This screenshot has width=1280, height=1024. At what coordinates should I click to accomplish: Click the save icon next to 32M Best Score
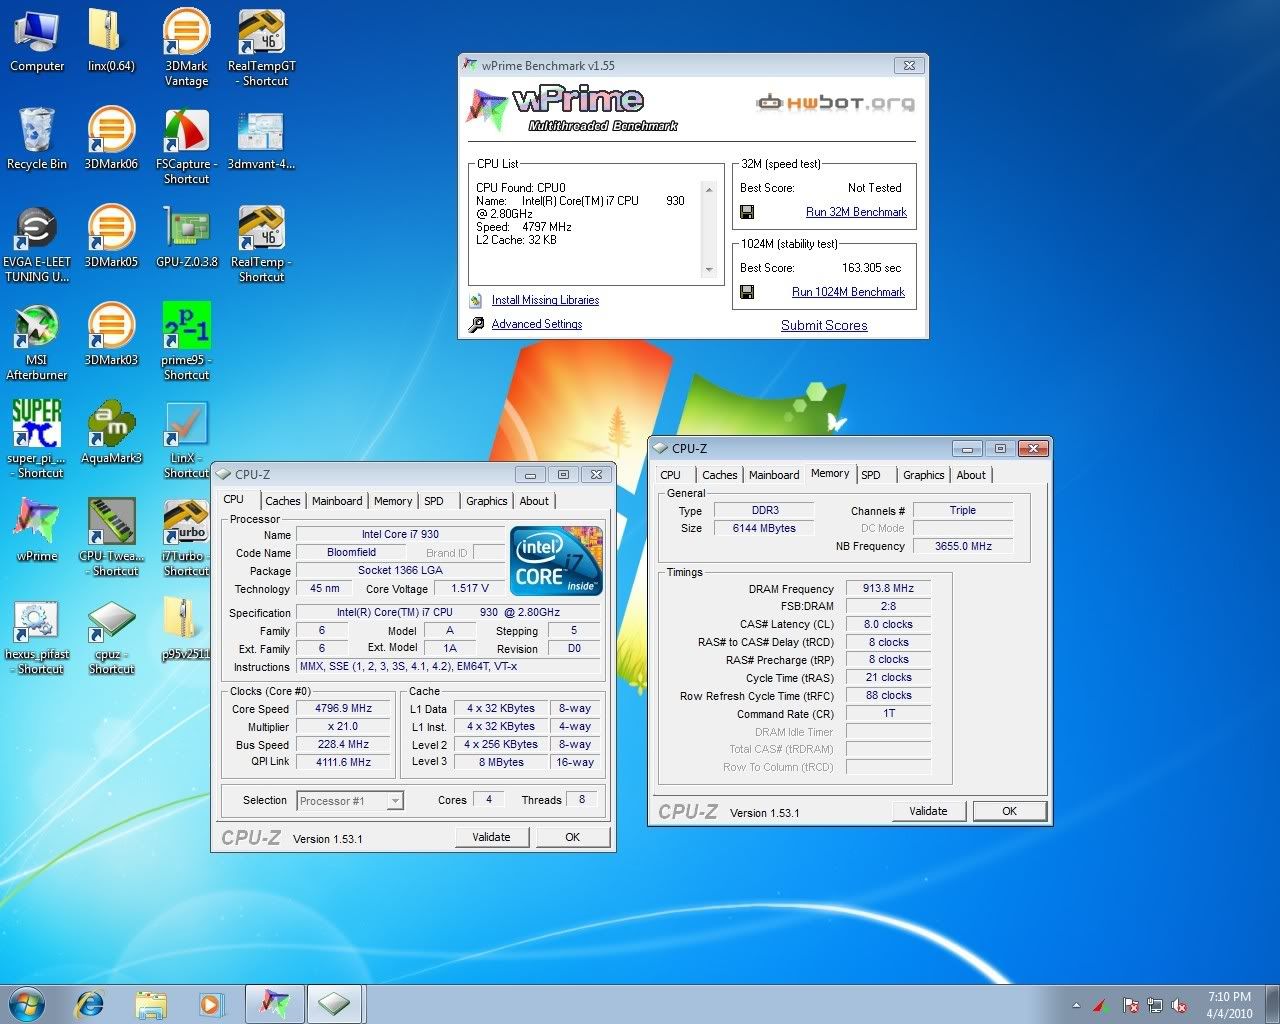747,212
